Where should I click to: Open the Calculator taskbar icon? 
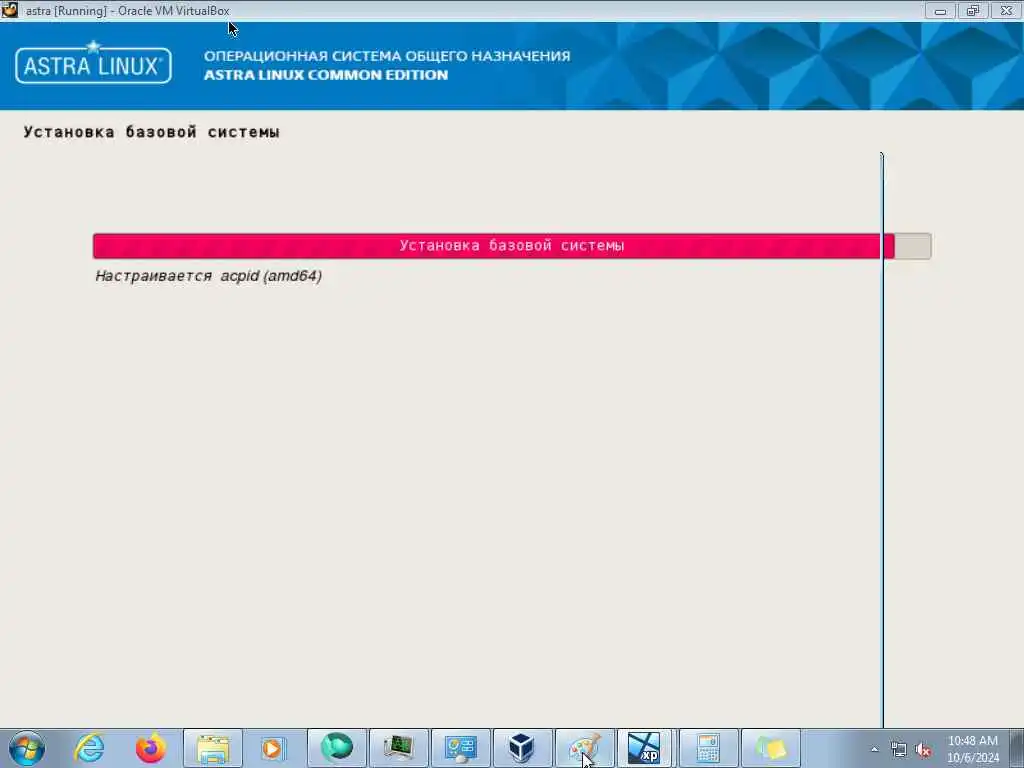(708, 748)
